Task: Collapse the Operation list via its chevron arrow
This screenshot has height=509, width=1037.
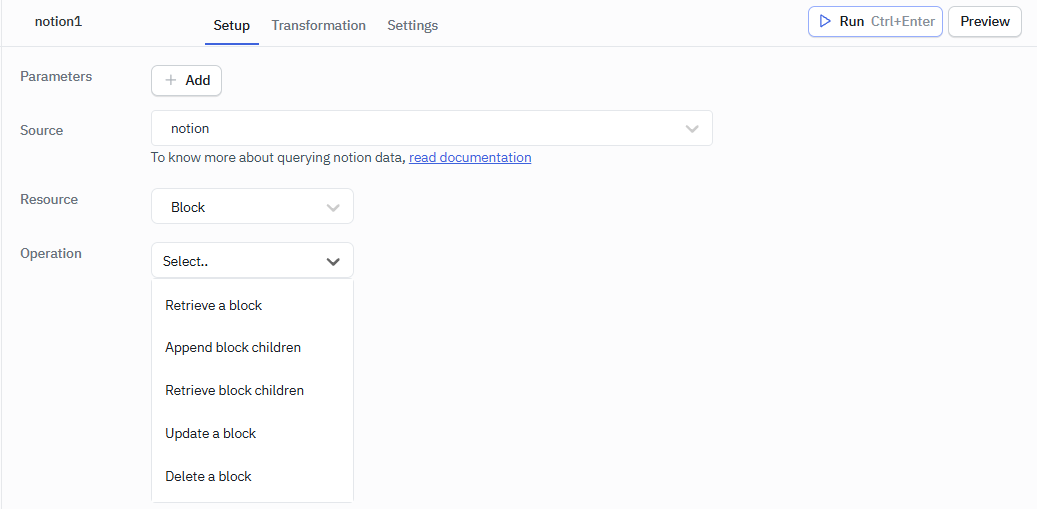Action: pyautogui.click(x=333, y=261)
